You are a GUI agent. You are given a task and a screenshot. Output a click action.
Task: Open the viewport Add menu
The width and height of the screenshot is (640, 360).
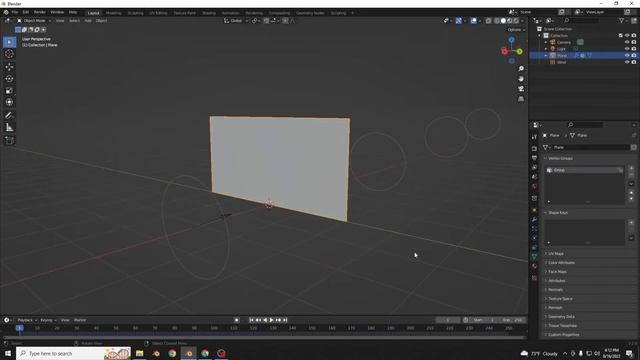coord(88,20)
